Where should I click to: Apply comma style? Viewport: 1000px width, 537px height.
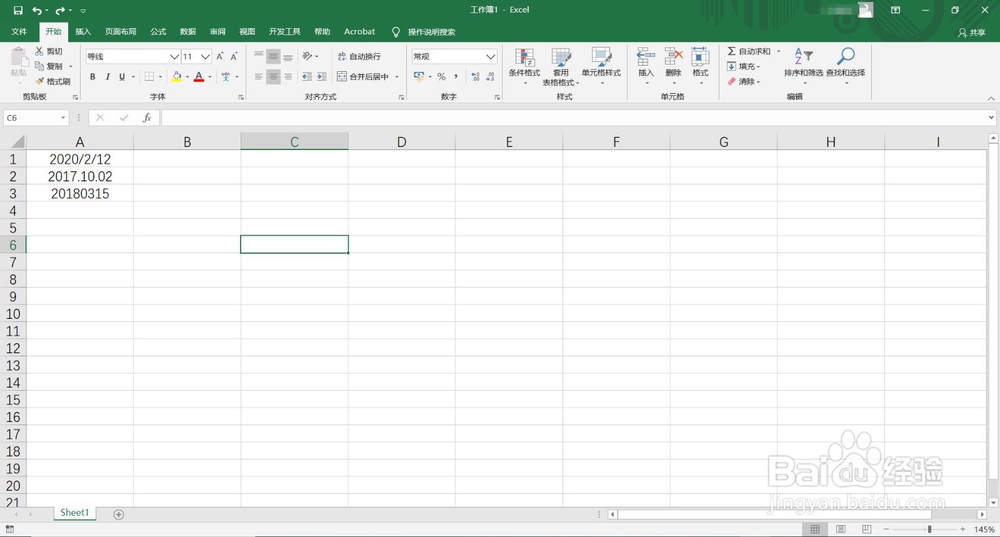456,77
